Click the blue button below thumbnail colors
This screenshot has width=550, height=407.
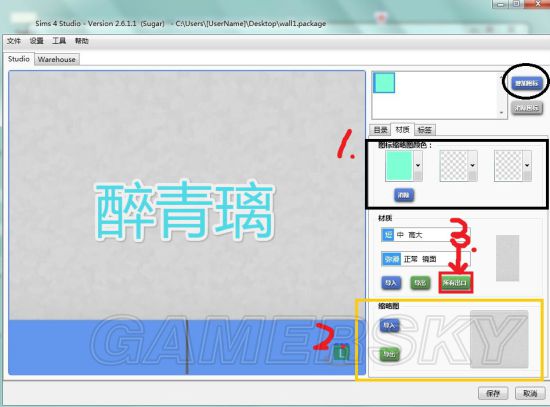tap(404, 195)
